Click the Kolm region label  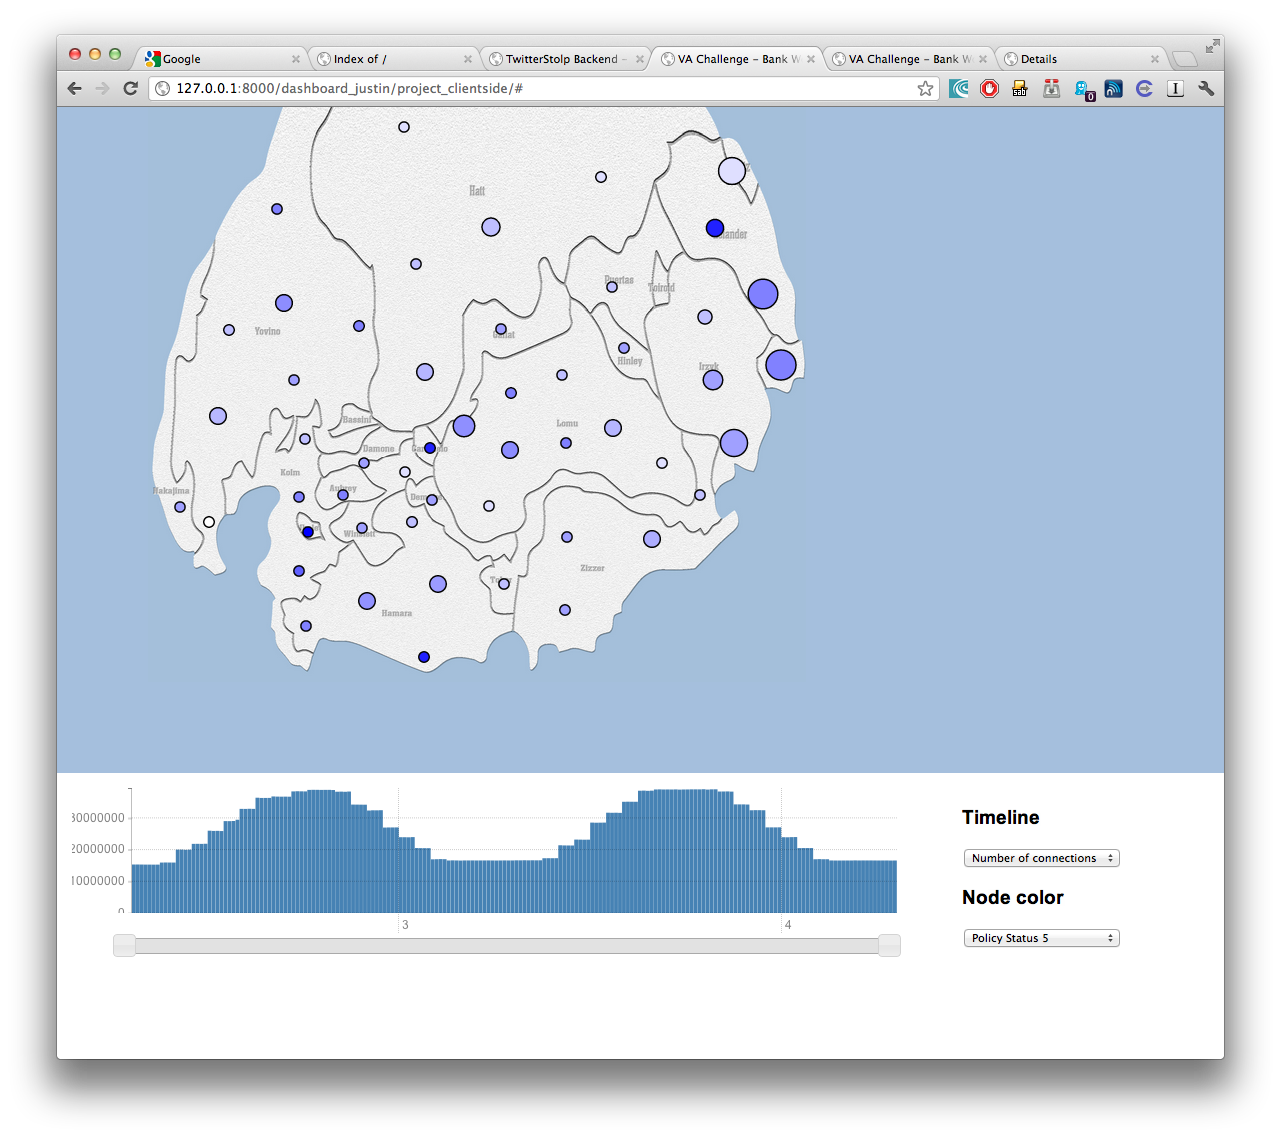tap(290, 472)
